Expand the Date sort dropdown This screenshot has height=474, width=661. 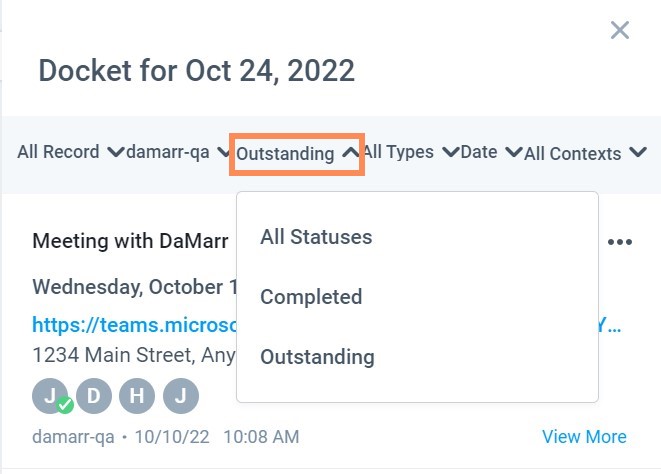point(491,152)
